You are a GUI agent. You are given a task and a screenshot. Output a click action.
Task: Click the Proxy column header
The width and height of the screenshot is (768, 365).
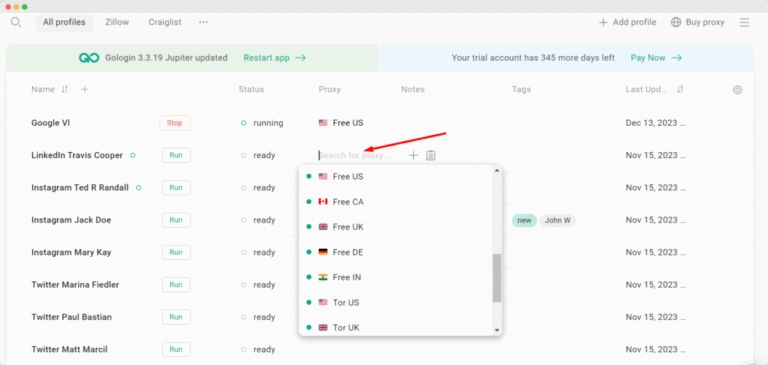point(330,90)
